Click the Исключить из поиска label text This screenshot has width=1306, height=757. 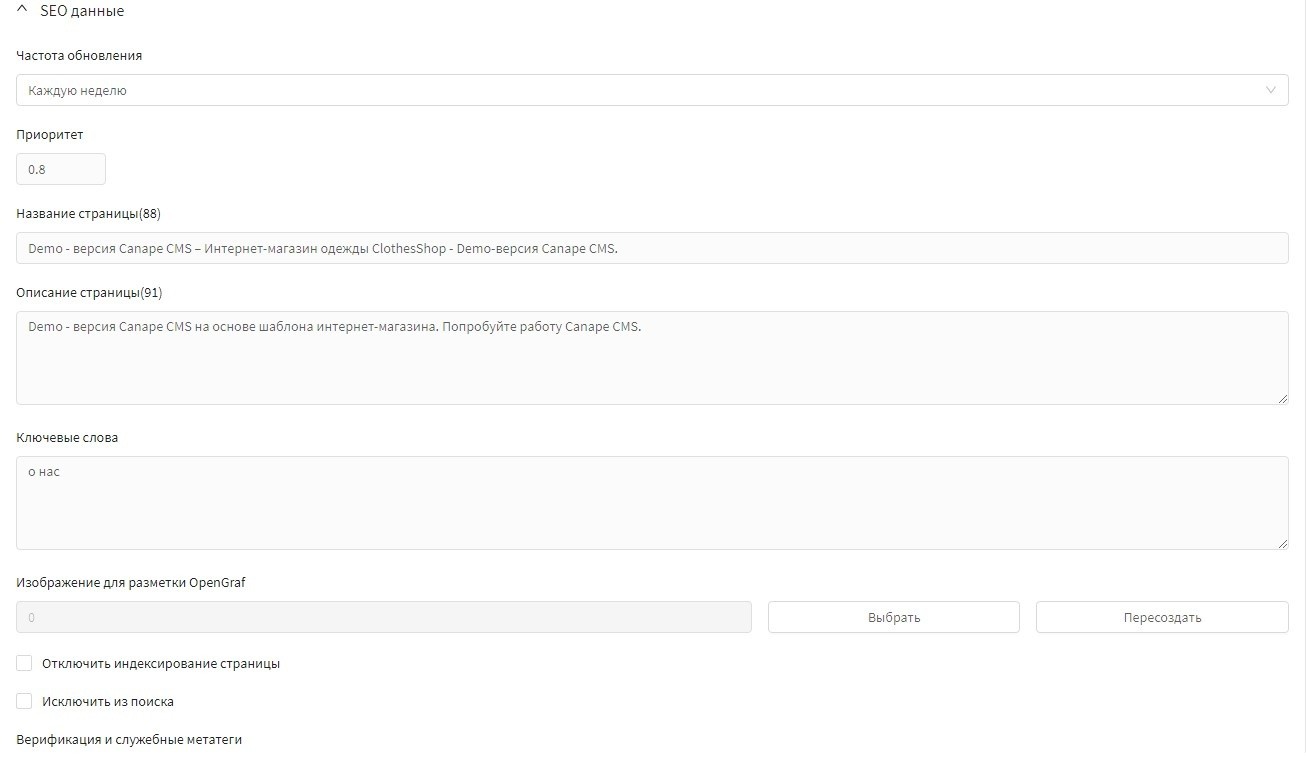click(108, 702)
